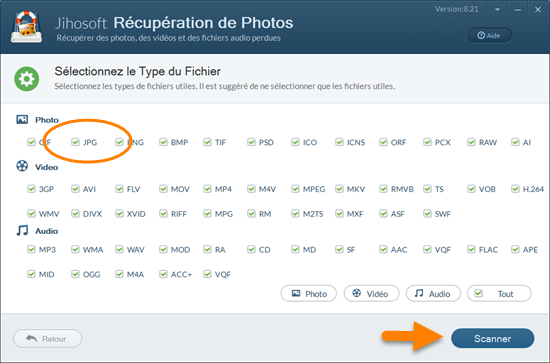
Task: Toggle the RIFF checkbox
Action: click(x=163, y=214)
